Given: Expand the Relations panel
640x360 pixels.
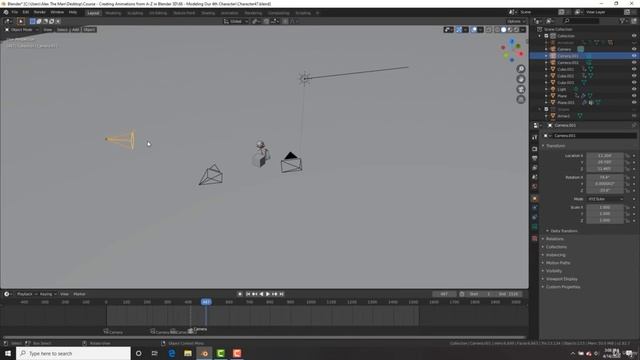Looking at the screenshot, I should click(555, 239).
